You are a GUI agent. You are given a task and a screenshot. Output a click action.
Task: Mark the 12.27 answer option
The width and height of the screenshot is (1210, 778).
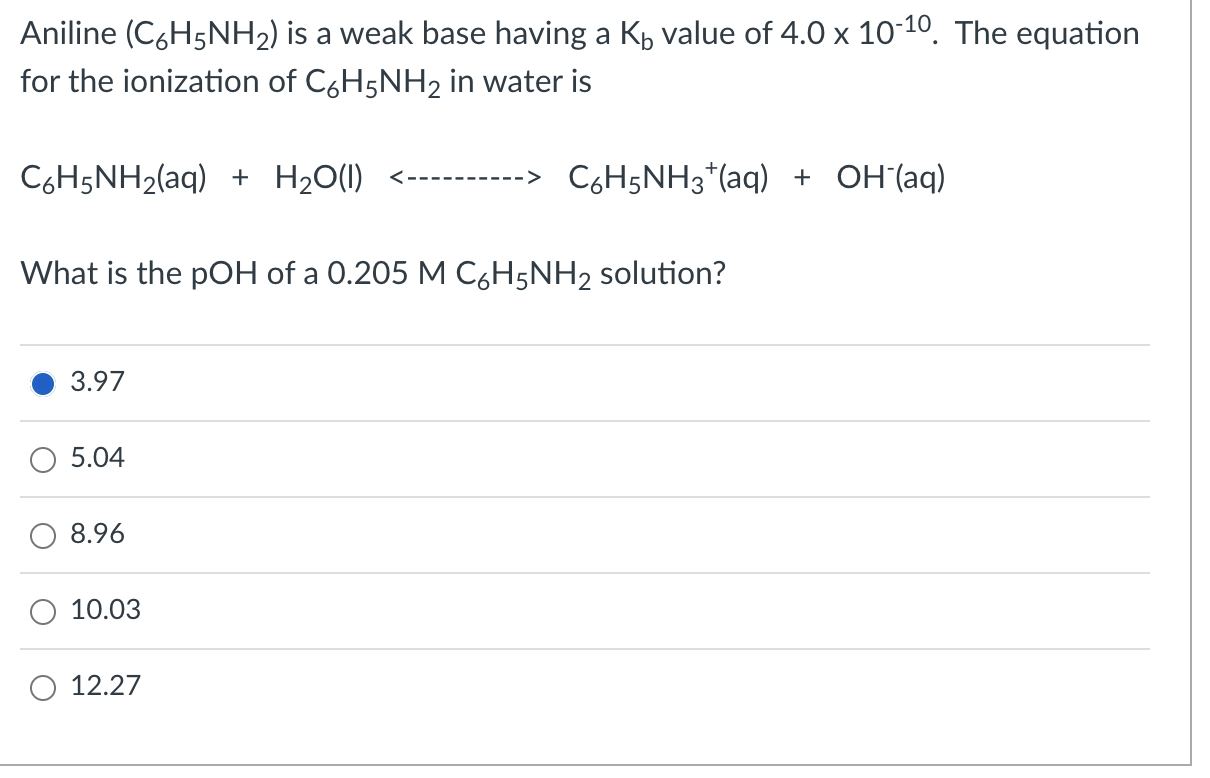[x=42, y=686]
